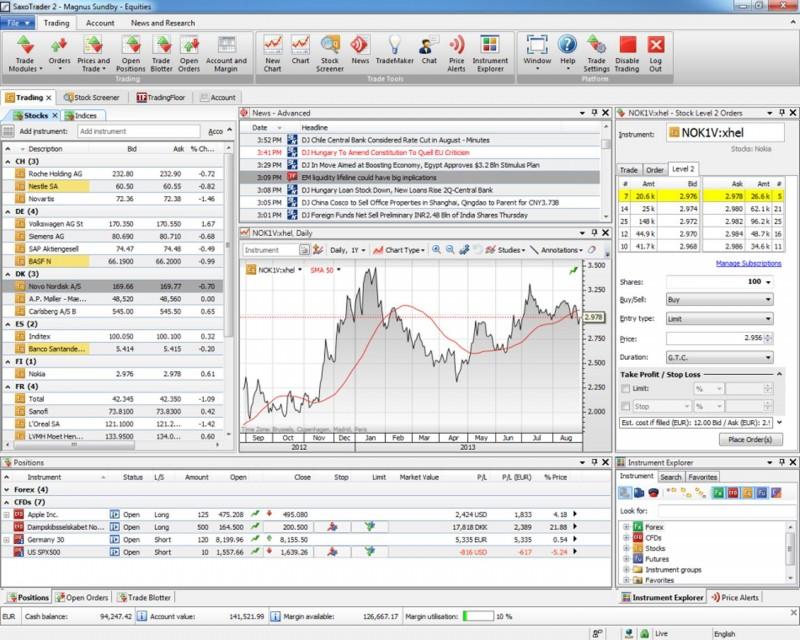Enable the Limit take profit checkbox
The height and width of the screenshot is (640, 800).
626,388
